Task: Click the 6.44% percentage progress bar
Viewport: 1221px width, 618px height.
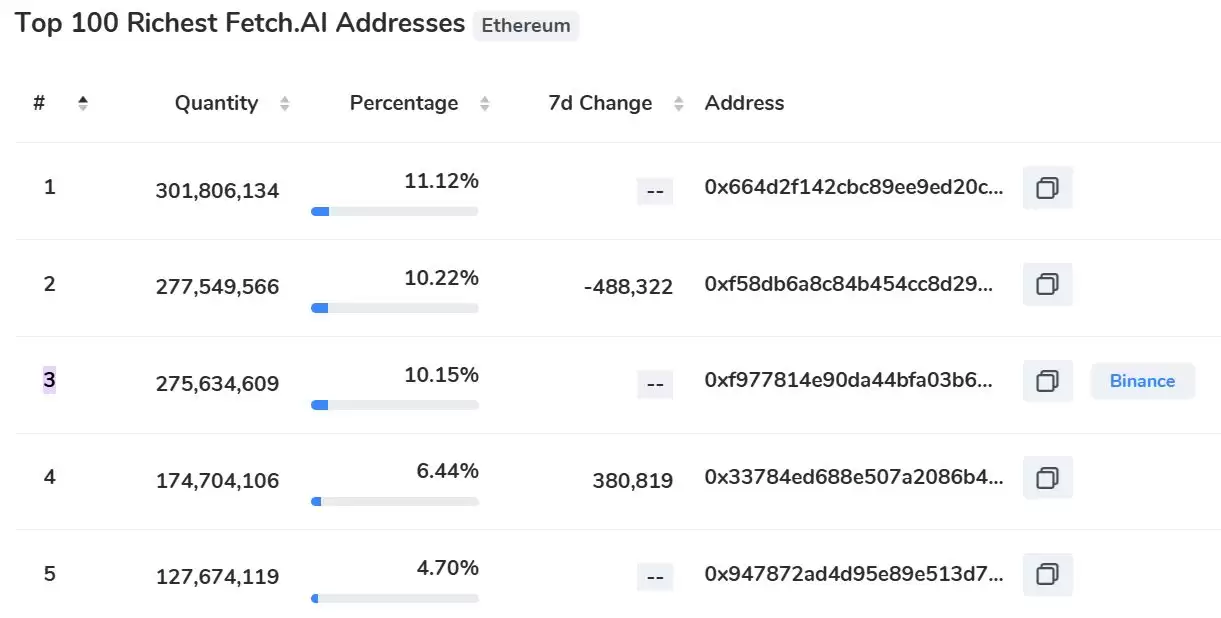Action: point(394,501)
